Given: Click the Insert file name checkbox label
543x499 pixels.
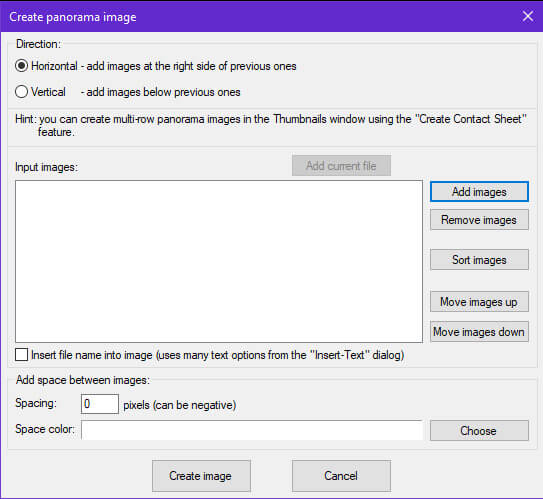Looking at the screenshot, I should (217, 355).
